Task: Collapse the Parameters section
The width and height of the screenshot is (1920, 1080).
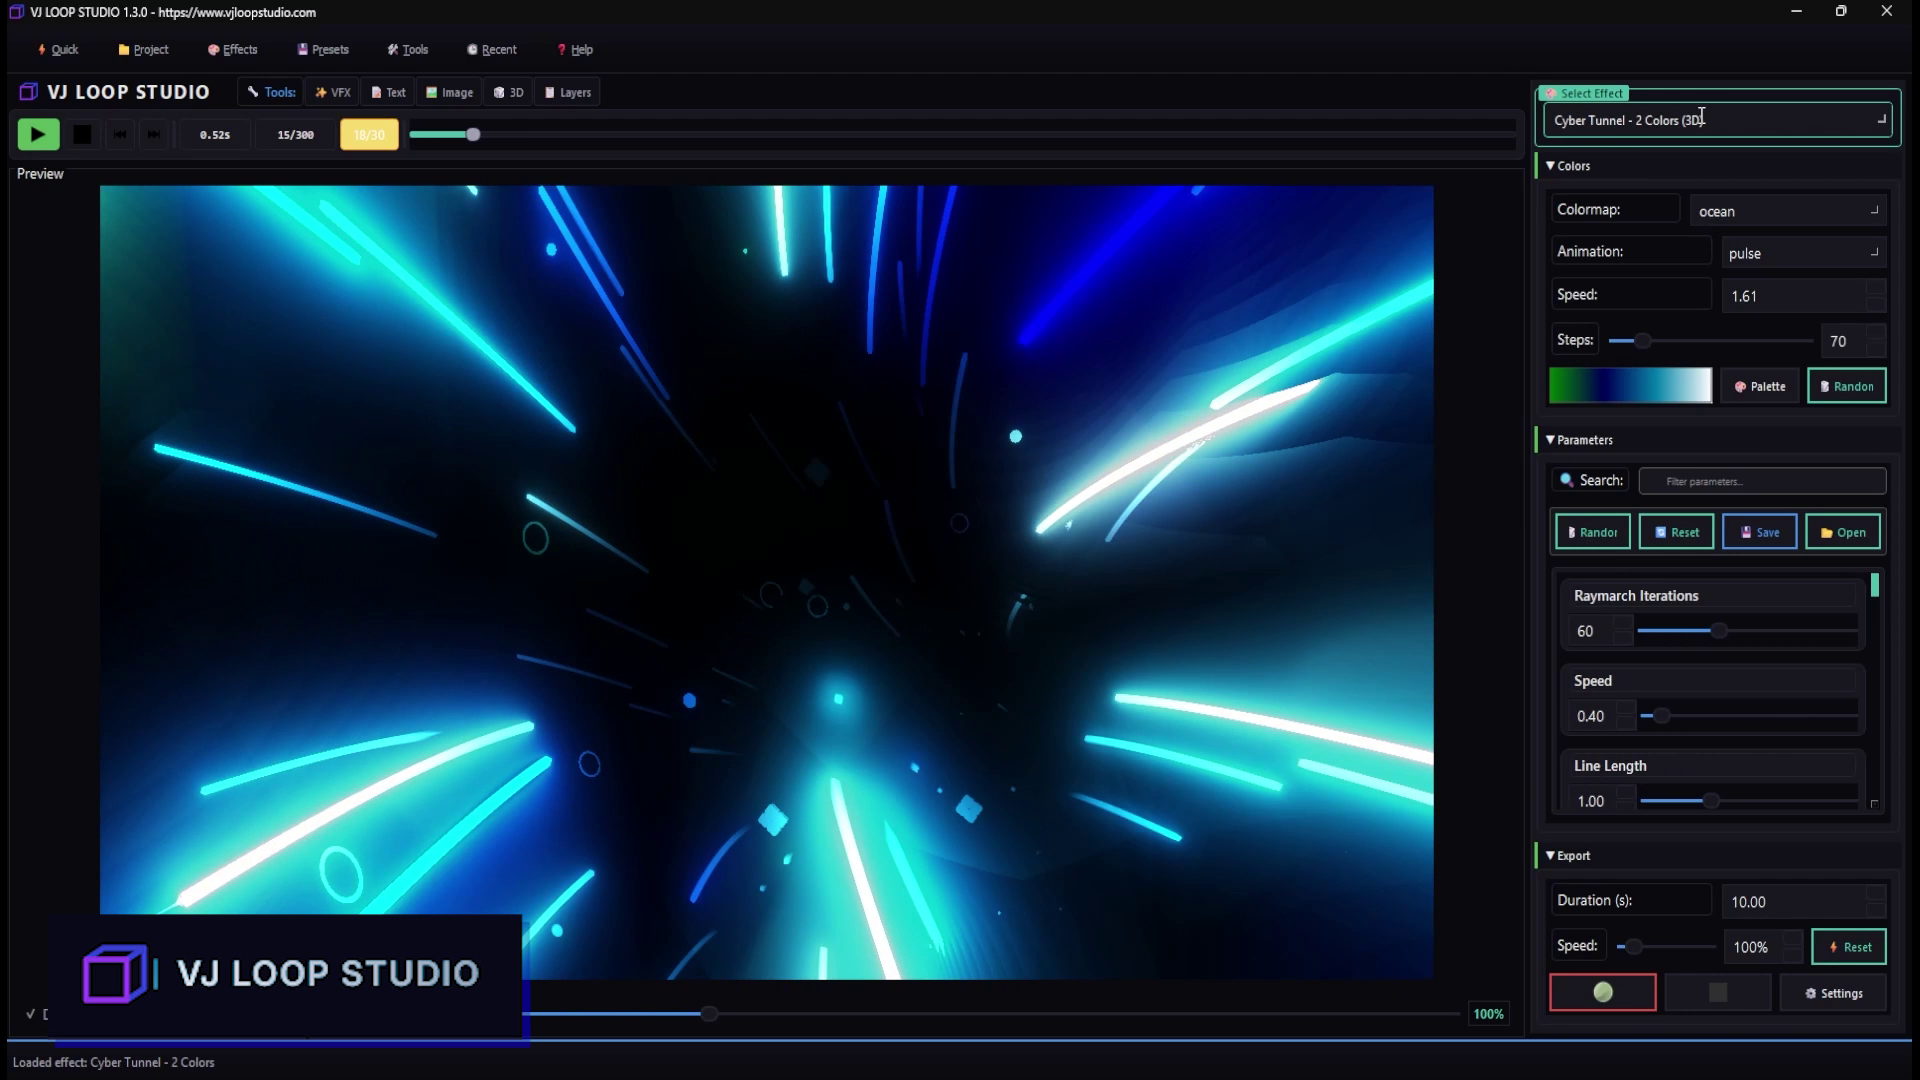Action: point(1549,439)
